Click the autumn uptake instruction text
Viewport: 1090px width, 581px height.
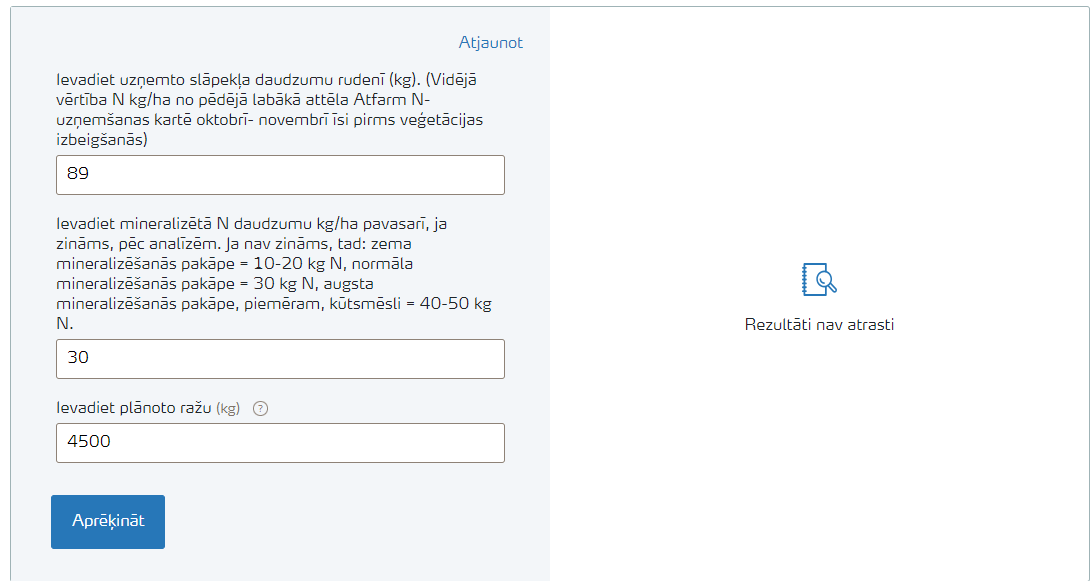pos(270,110)
